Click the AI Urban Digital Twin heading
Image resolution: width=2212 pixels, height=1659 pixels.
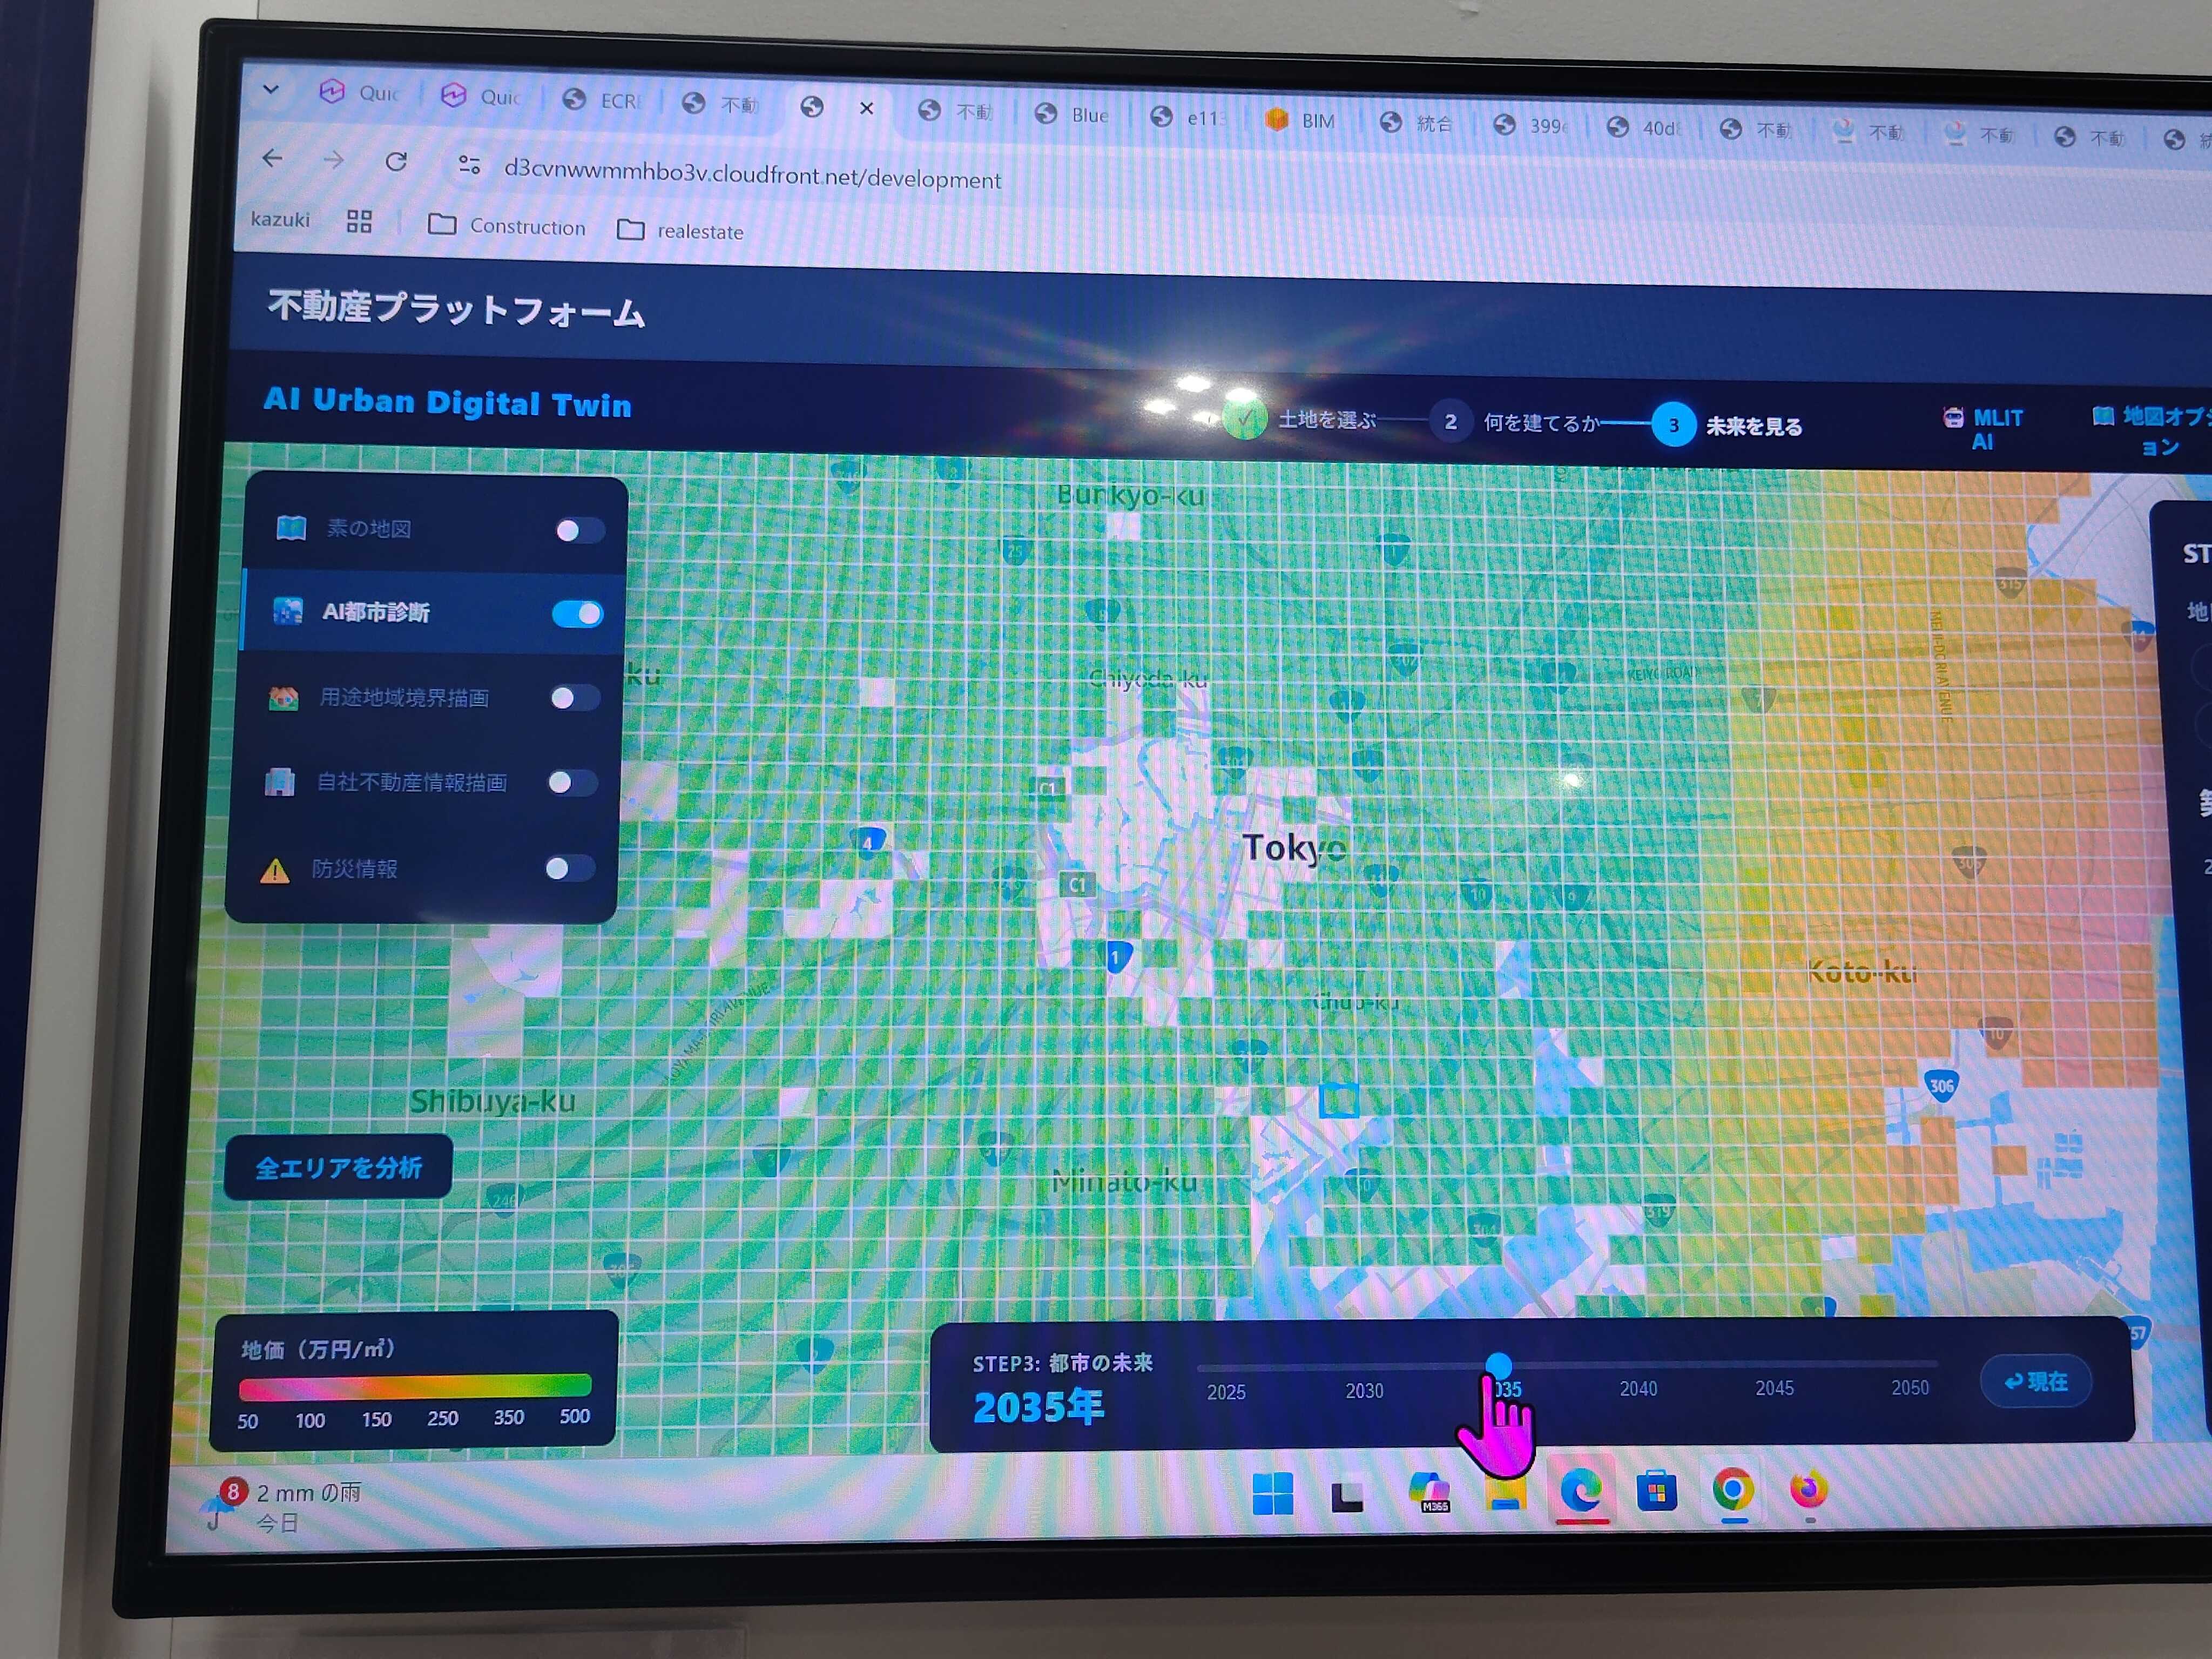point(447,402)
